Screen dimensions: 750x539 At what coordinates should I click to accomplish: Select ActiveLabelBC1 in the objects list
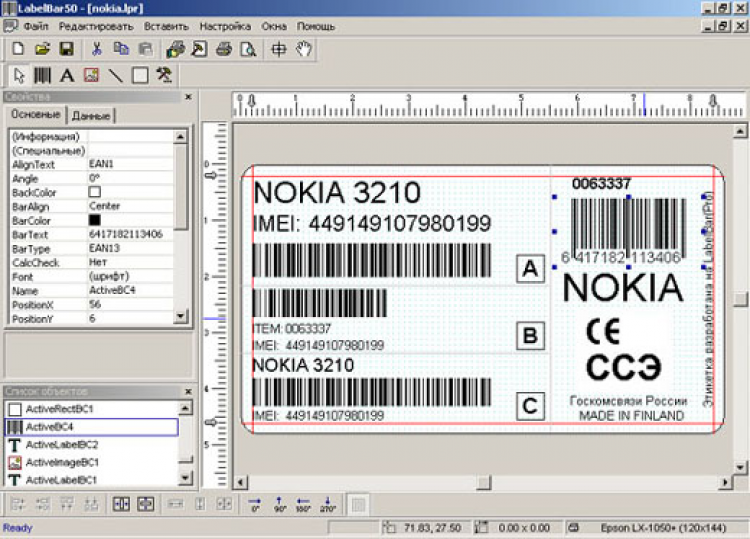pos(92,480)
